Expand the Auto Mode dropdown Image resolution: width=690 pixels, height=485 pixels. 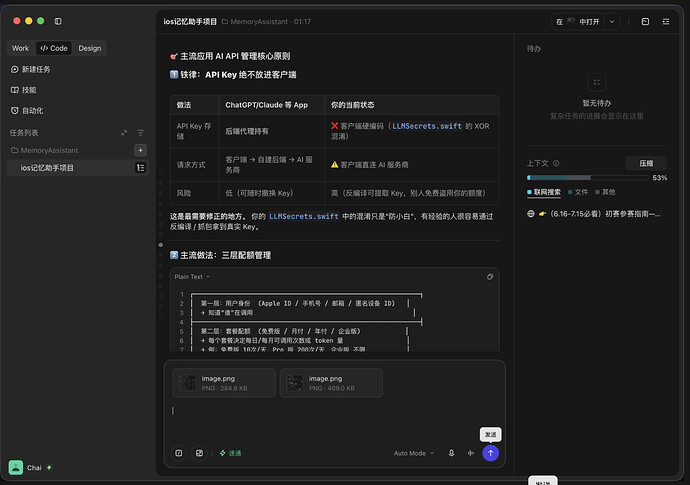coord(414,453)
